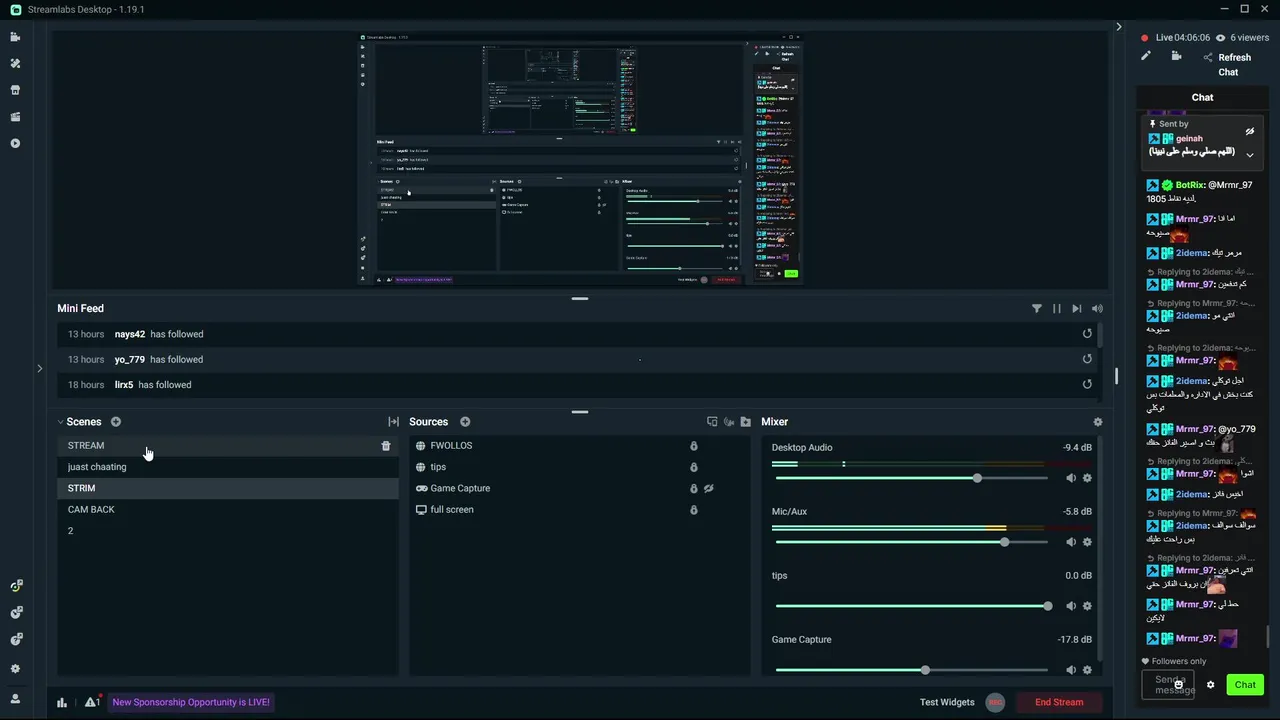Skip the current alert in Mini Feed
The height and width of the screenshot is (720, 1280).
click(x=1077, y=309)
